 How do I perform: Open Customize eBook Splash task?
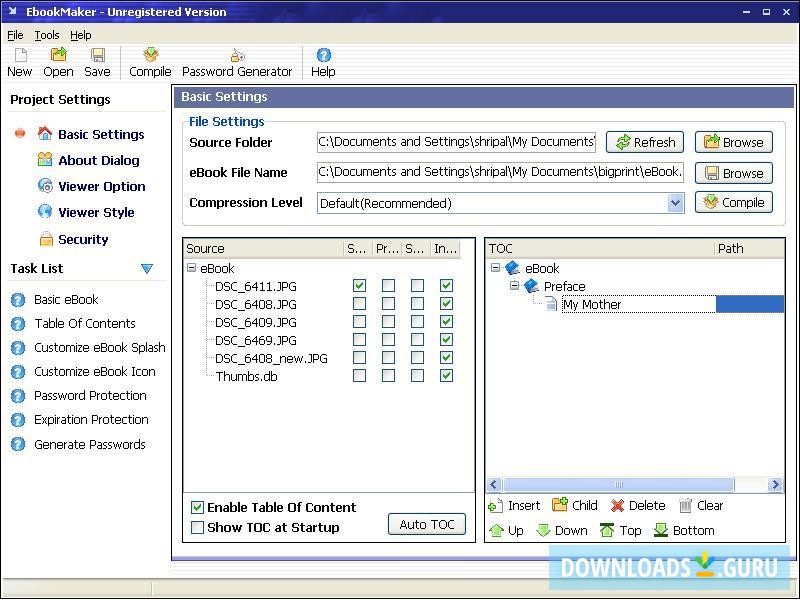pos(99,347)
